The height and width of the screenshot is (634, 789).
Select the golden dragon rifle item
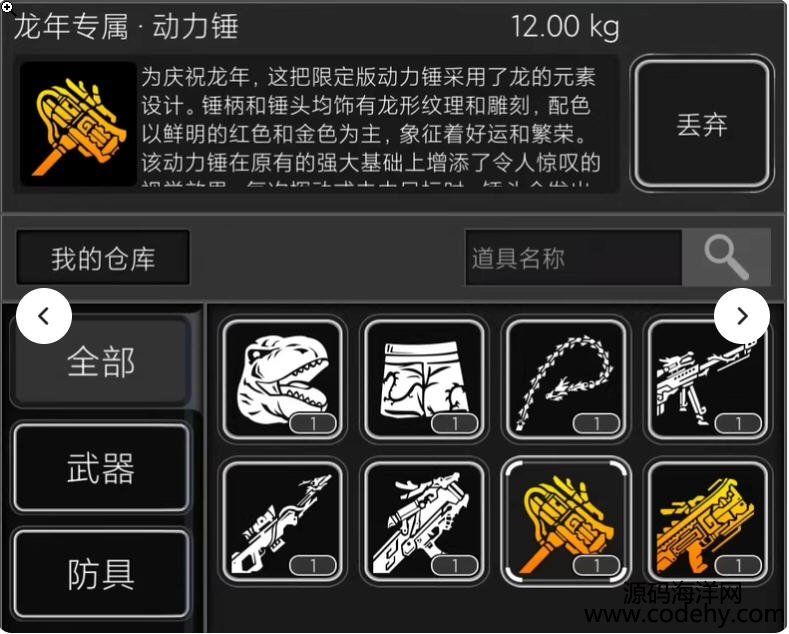click(x=707, y=522)
